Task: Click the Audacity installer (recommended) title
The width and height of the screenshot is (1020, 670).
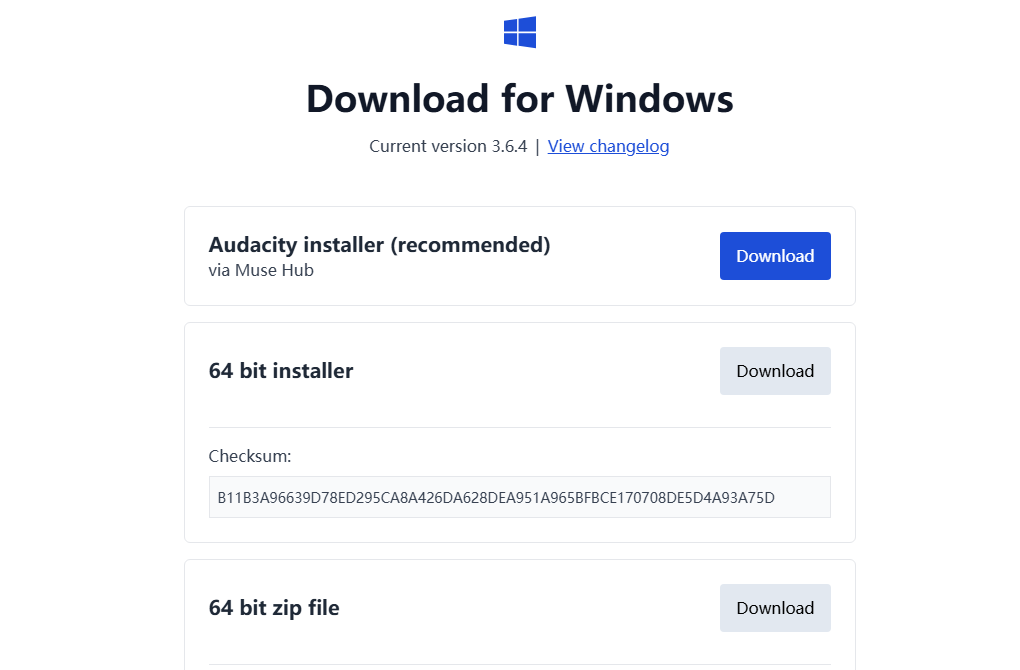Action: [x=379, y=245]
